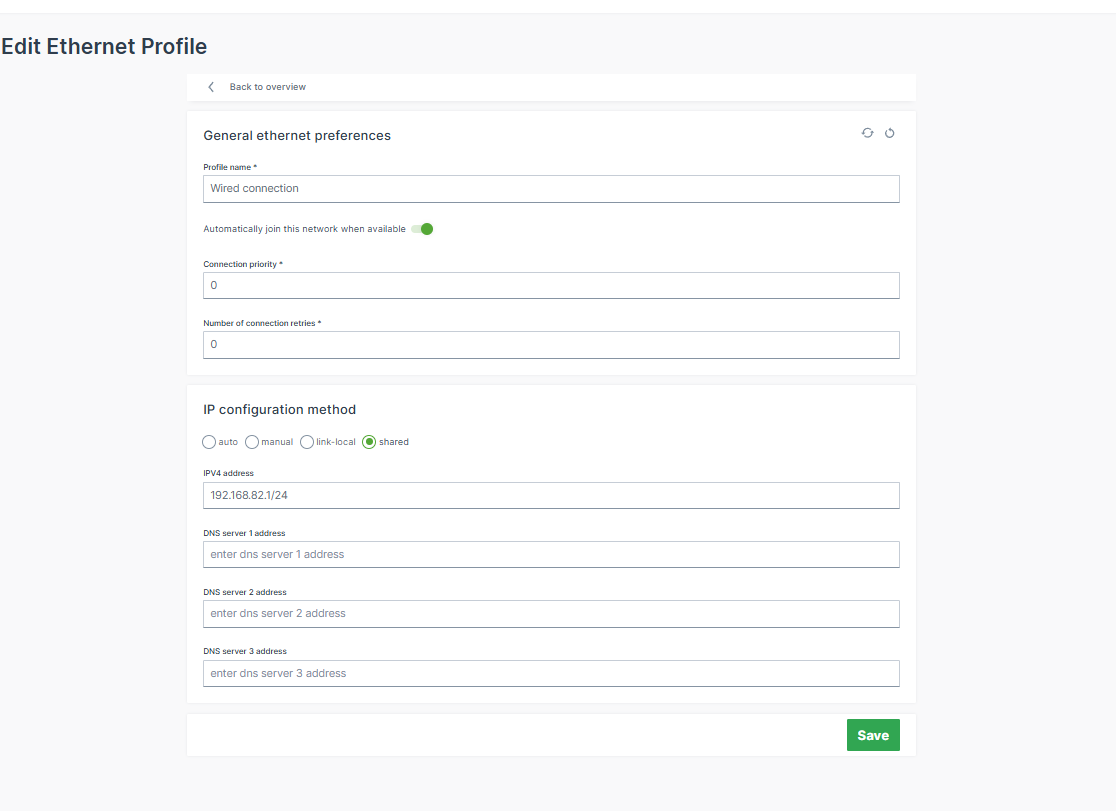The width and height of the screenshot is (1116, 811).
Task: Click the Edit Ethernet Profile page title
Action: (x=104, y=46)
